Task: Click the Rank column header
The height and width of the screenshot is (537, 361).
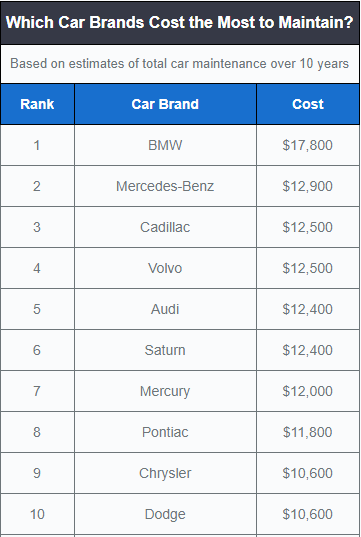Action: coord(37,104)
